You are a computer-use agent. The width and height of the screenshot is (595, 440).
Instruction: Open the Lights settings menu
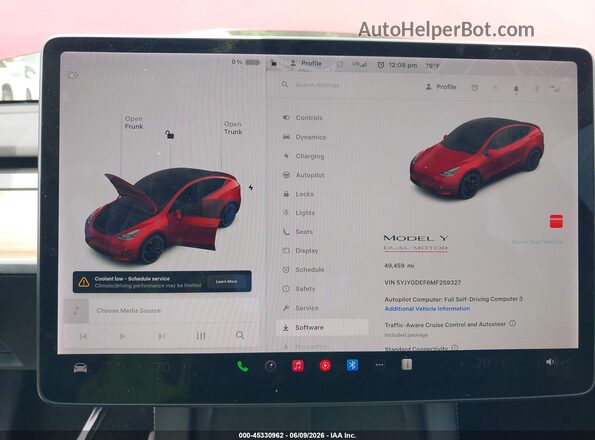tap(299, 213)
